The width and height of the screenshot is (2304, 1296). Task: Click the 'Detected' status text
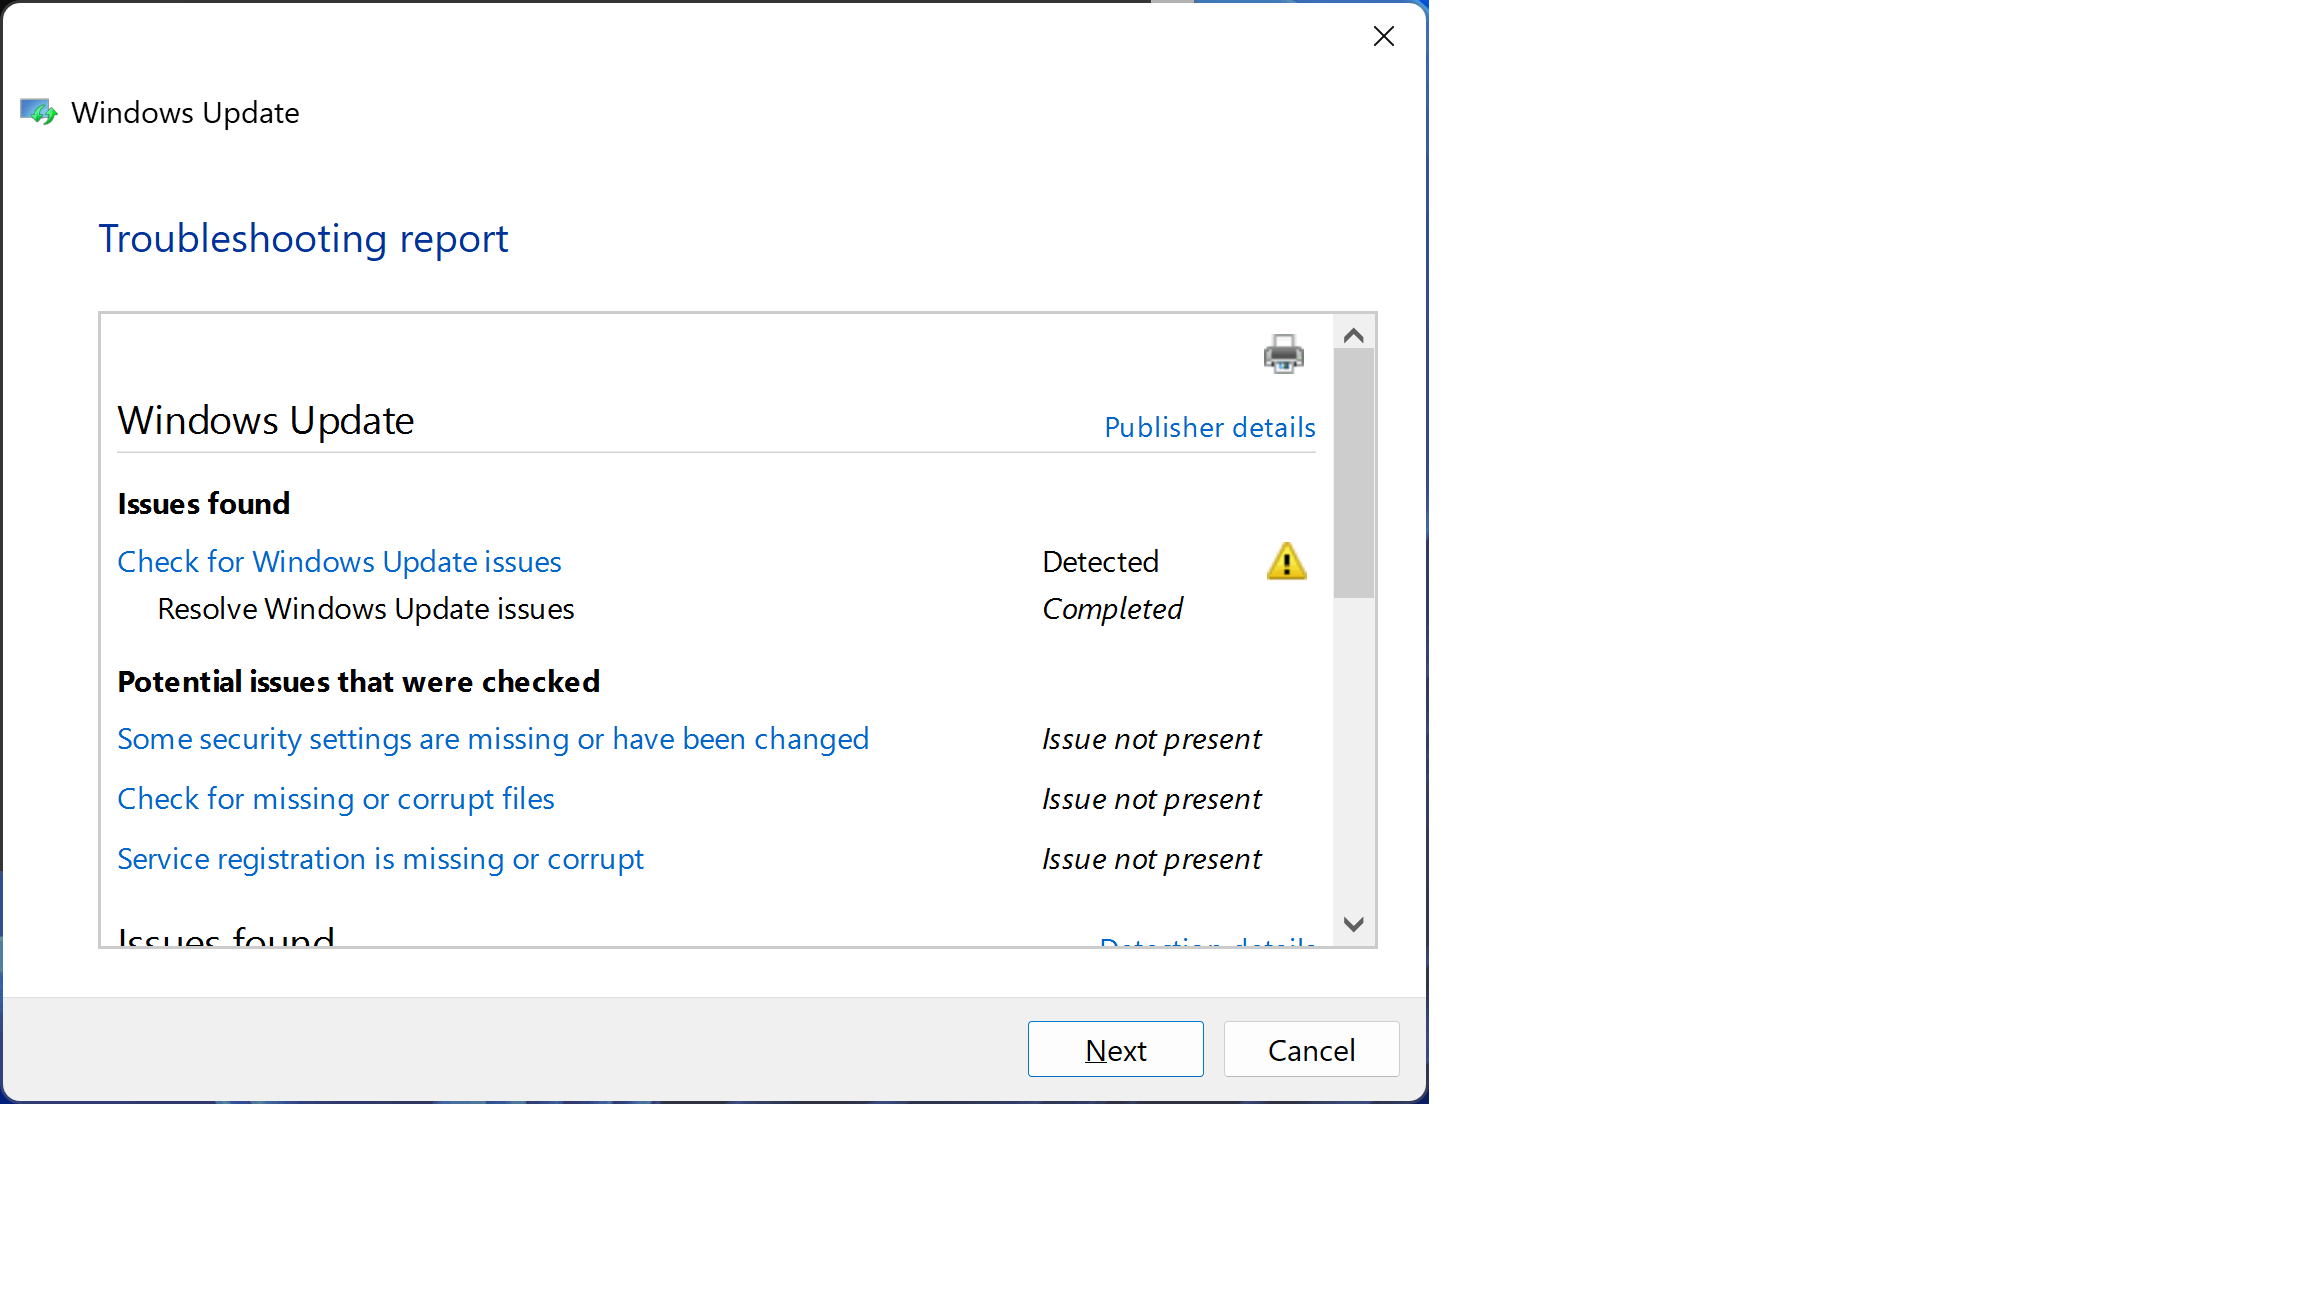pyautogui.click(x=1100, y=561)
